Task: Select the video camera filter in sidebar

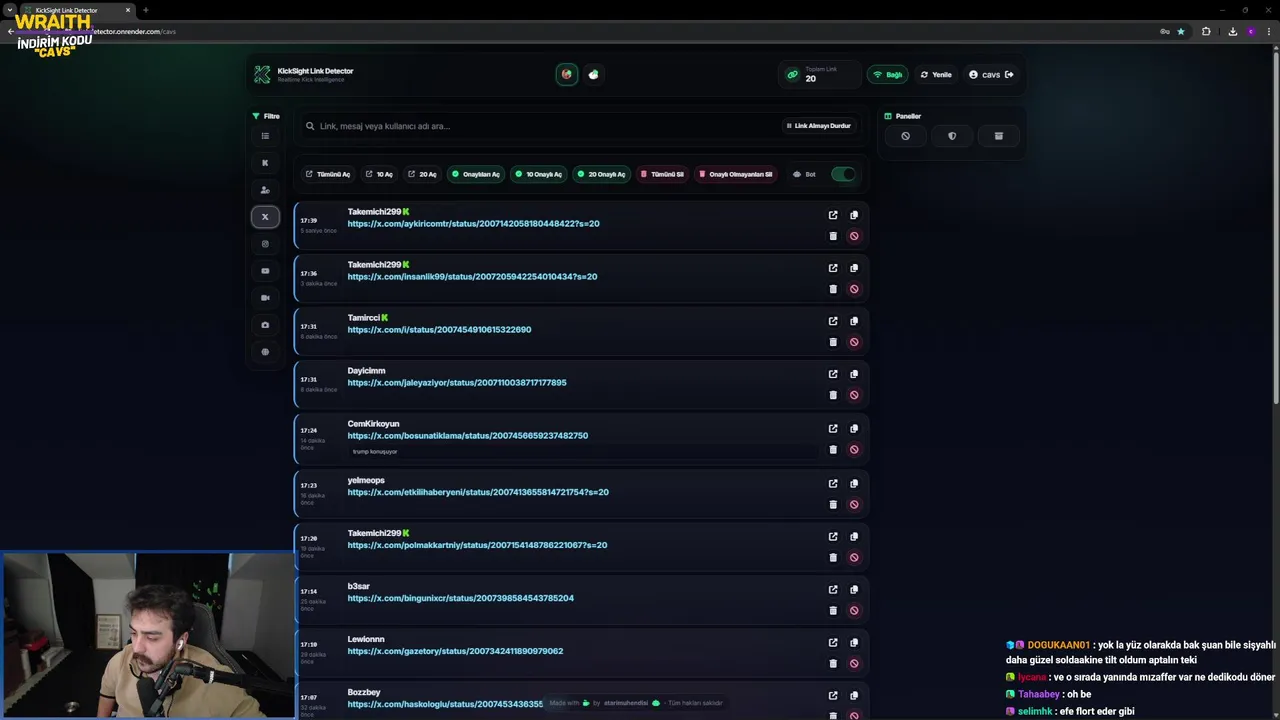Action: coord(265,298)
